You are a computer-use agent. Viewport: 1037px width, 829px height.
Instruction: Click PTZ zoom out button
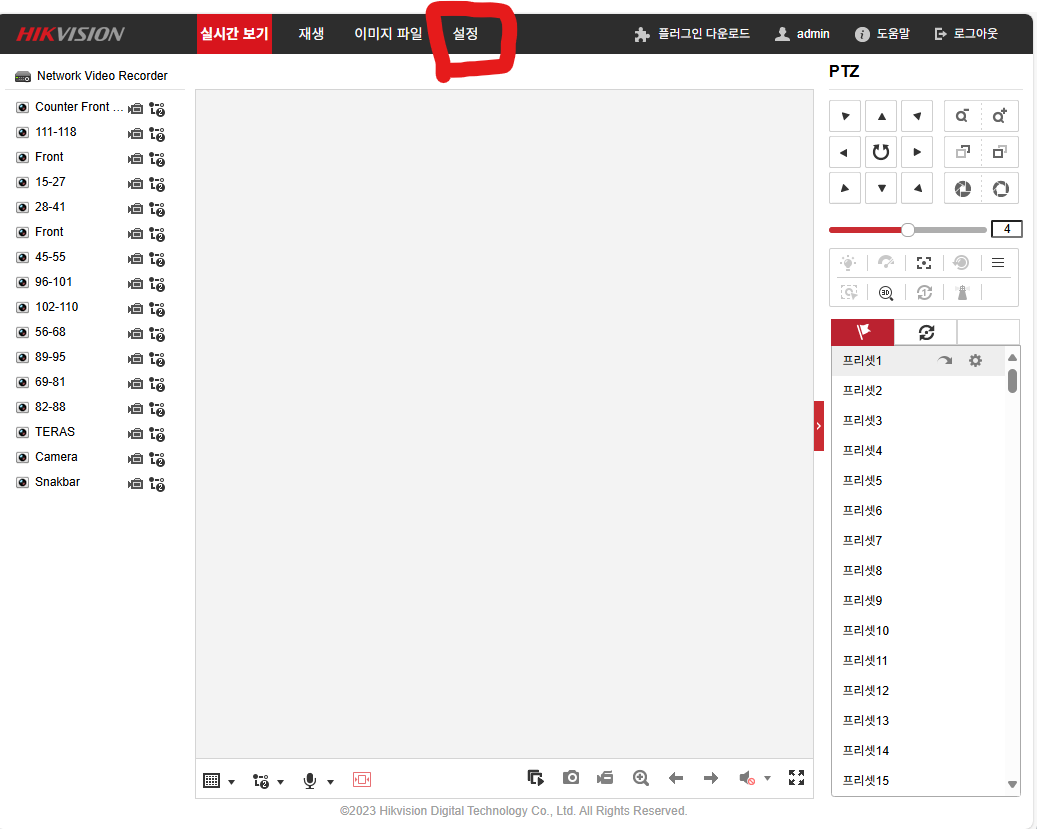962,116
